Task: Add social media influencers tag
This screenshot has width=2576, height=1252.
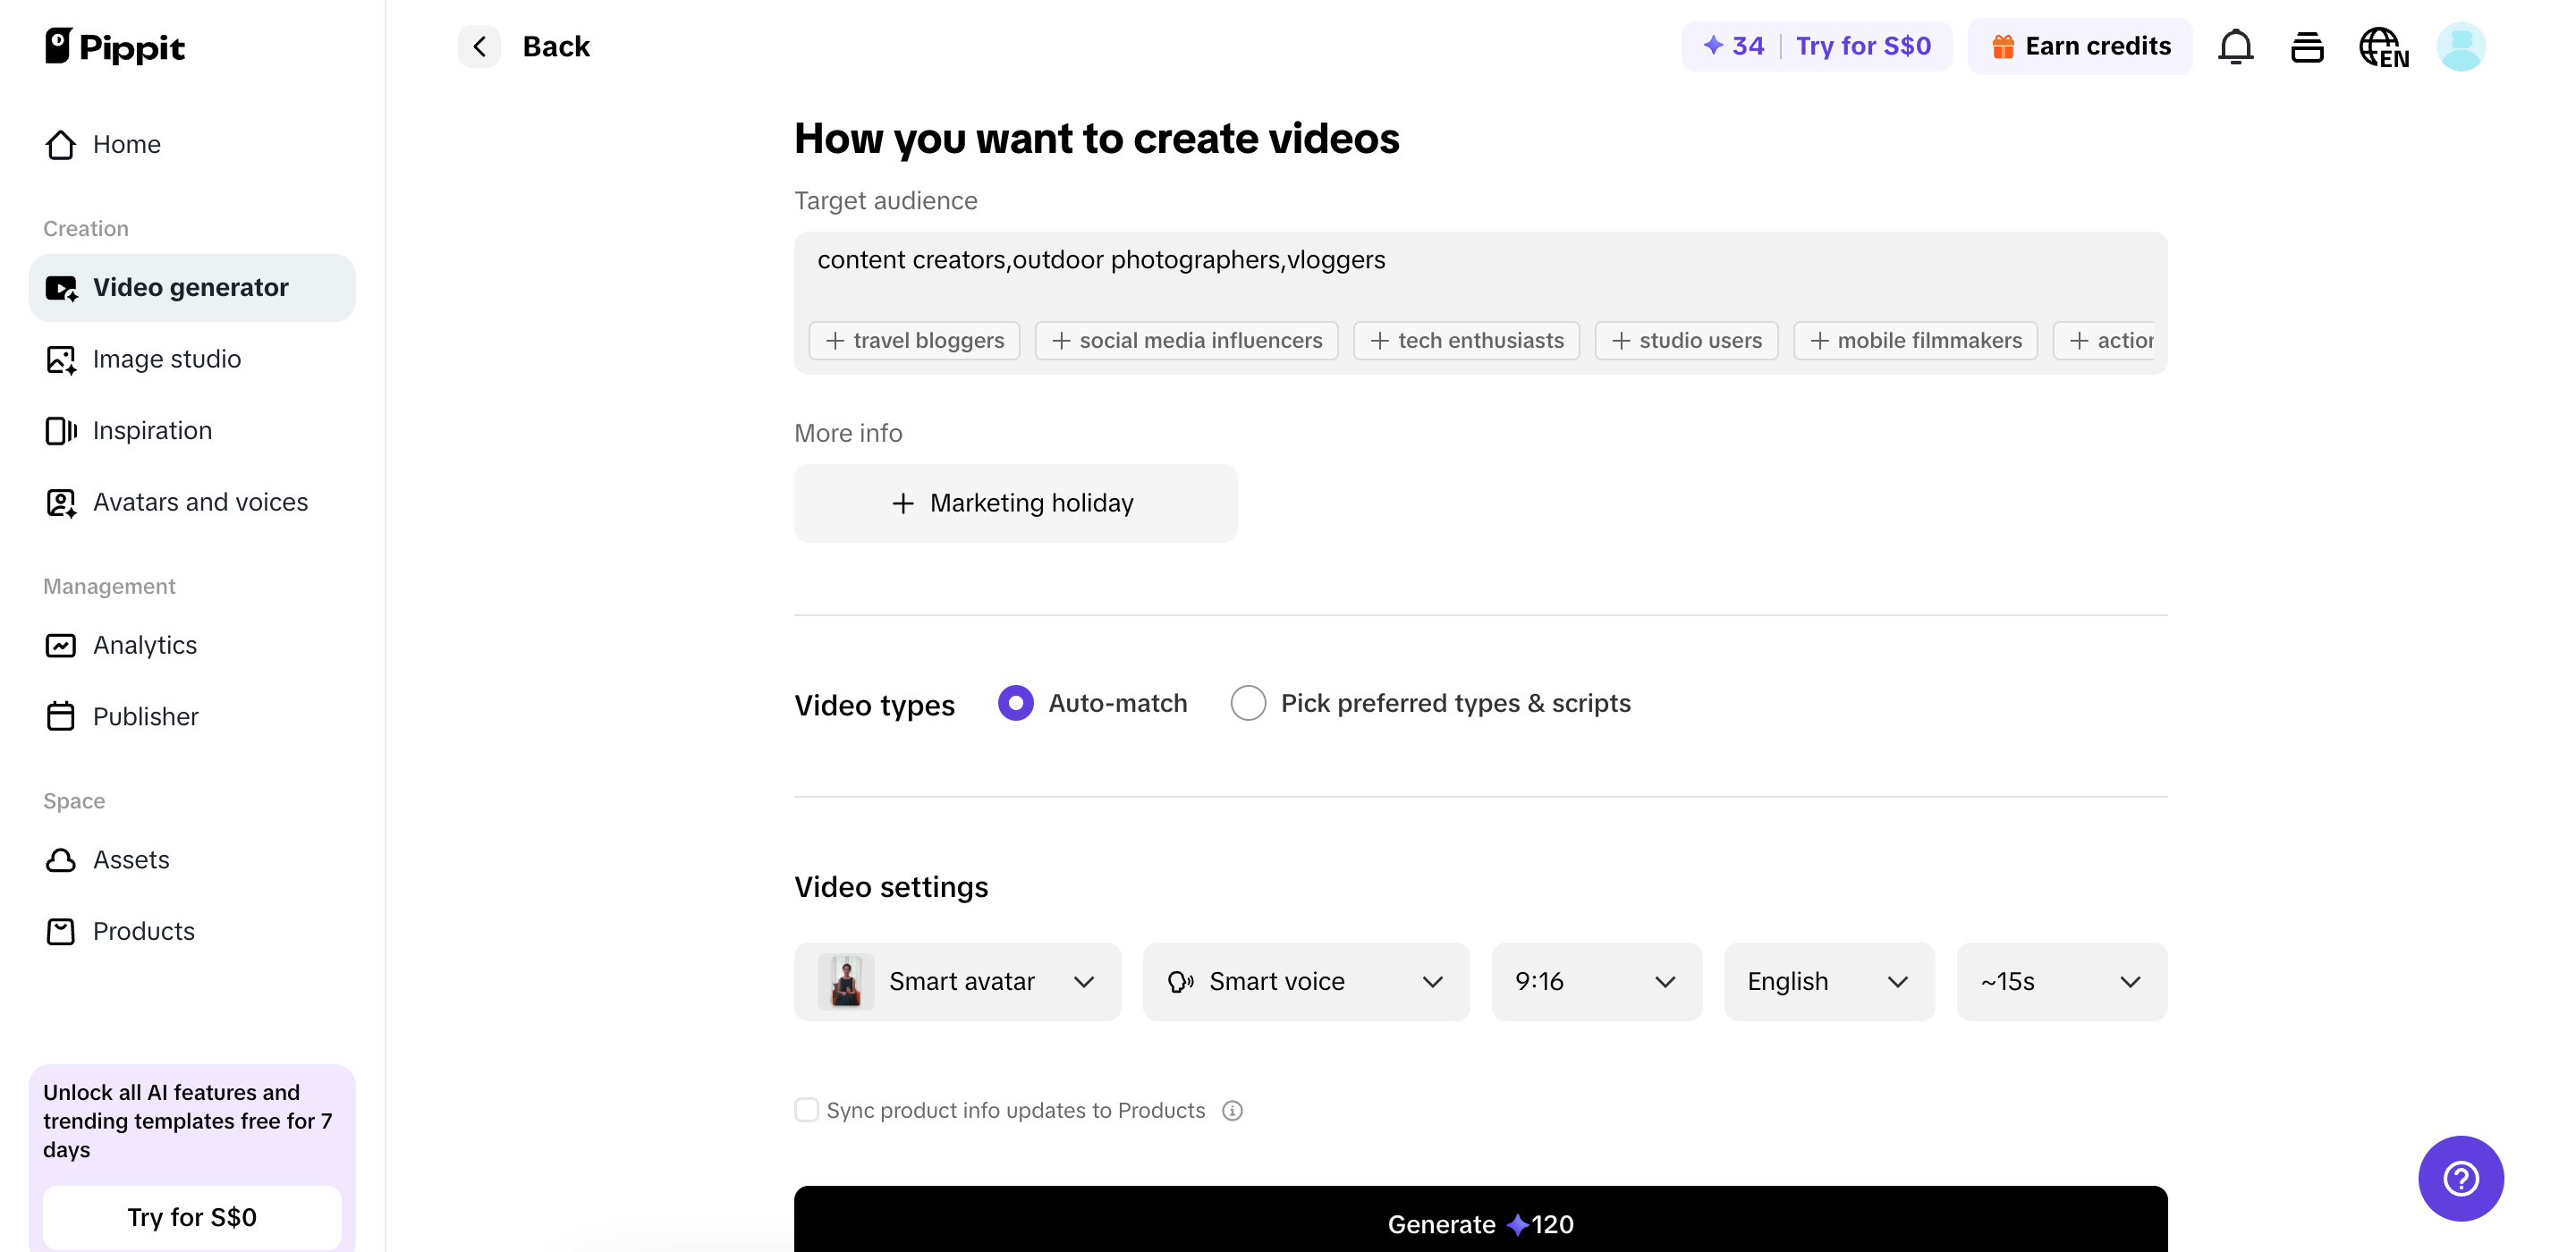Action: (1186, 341)
